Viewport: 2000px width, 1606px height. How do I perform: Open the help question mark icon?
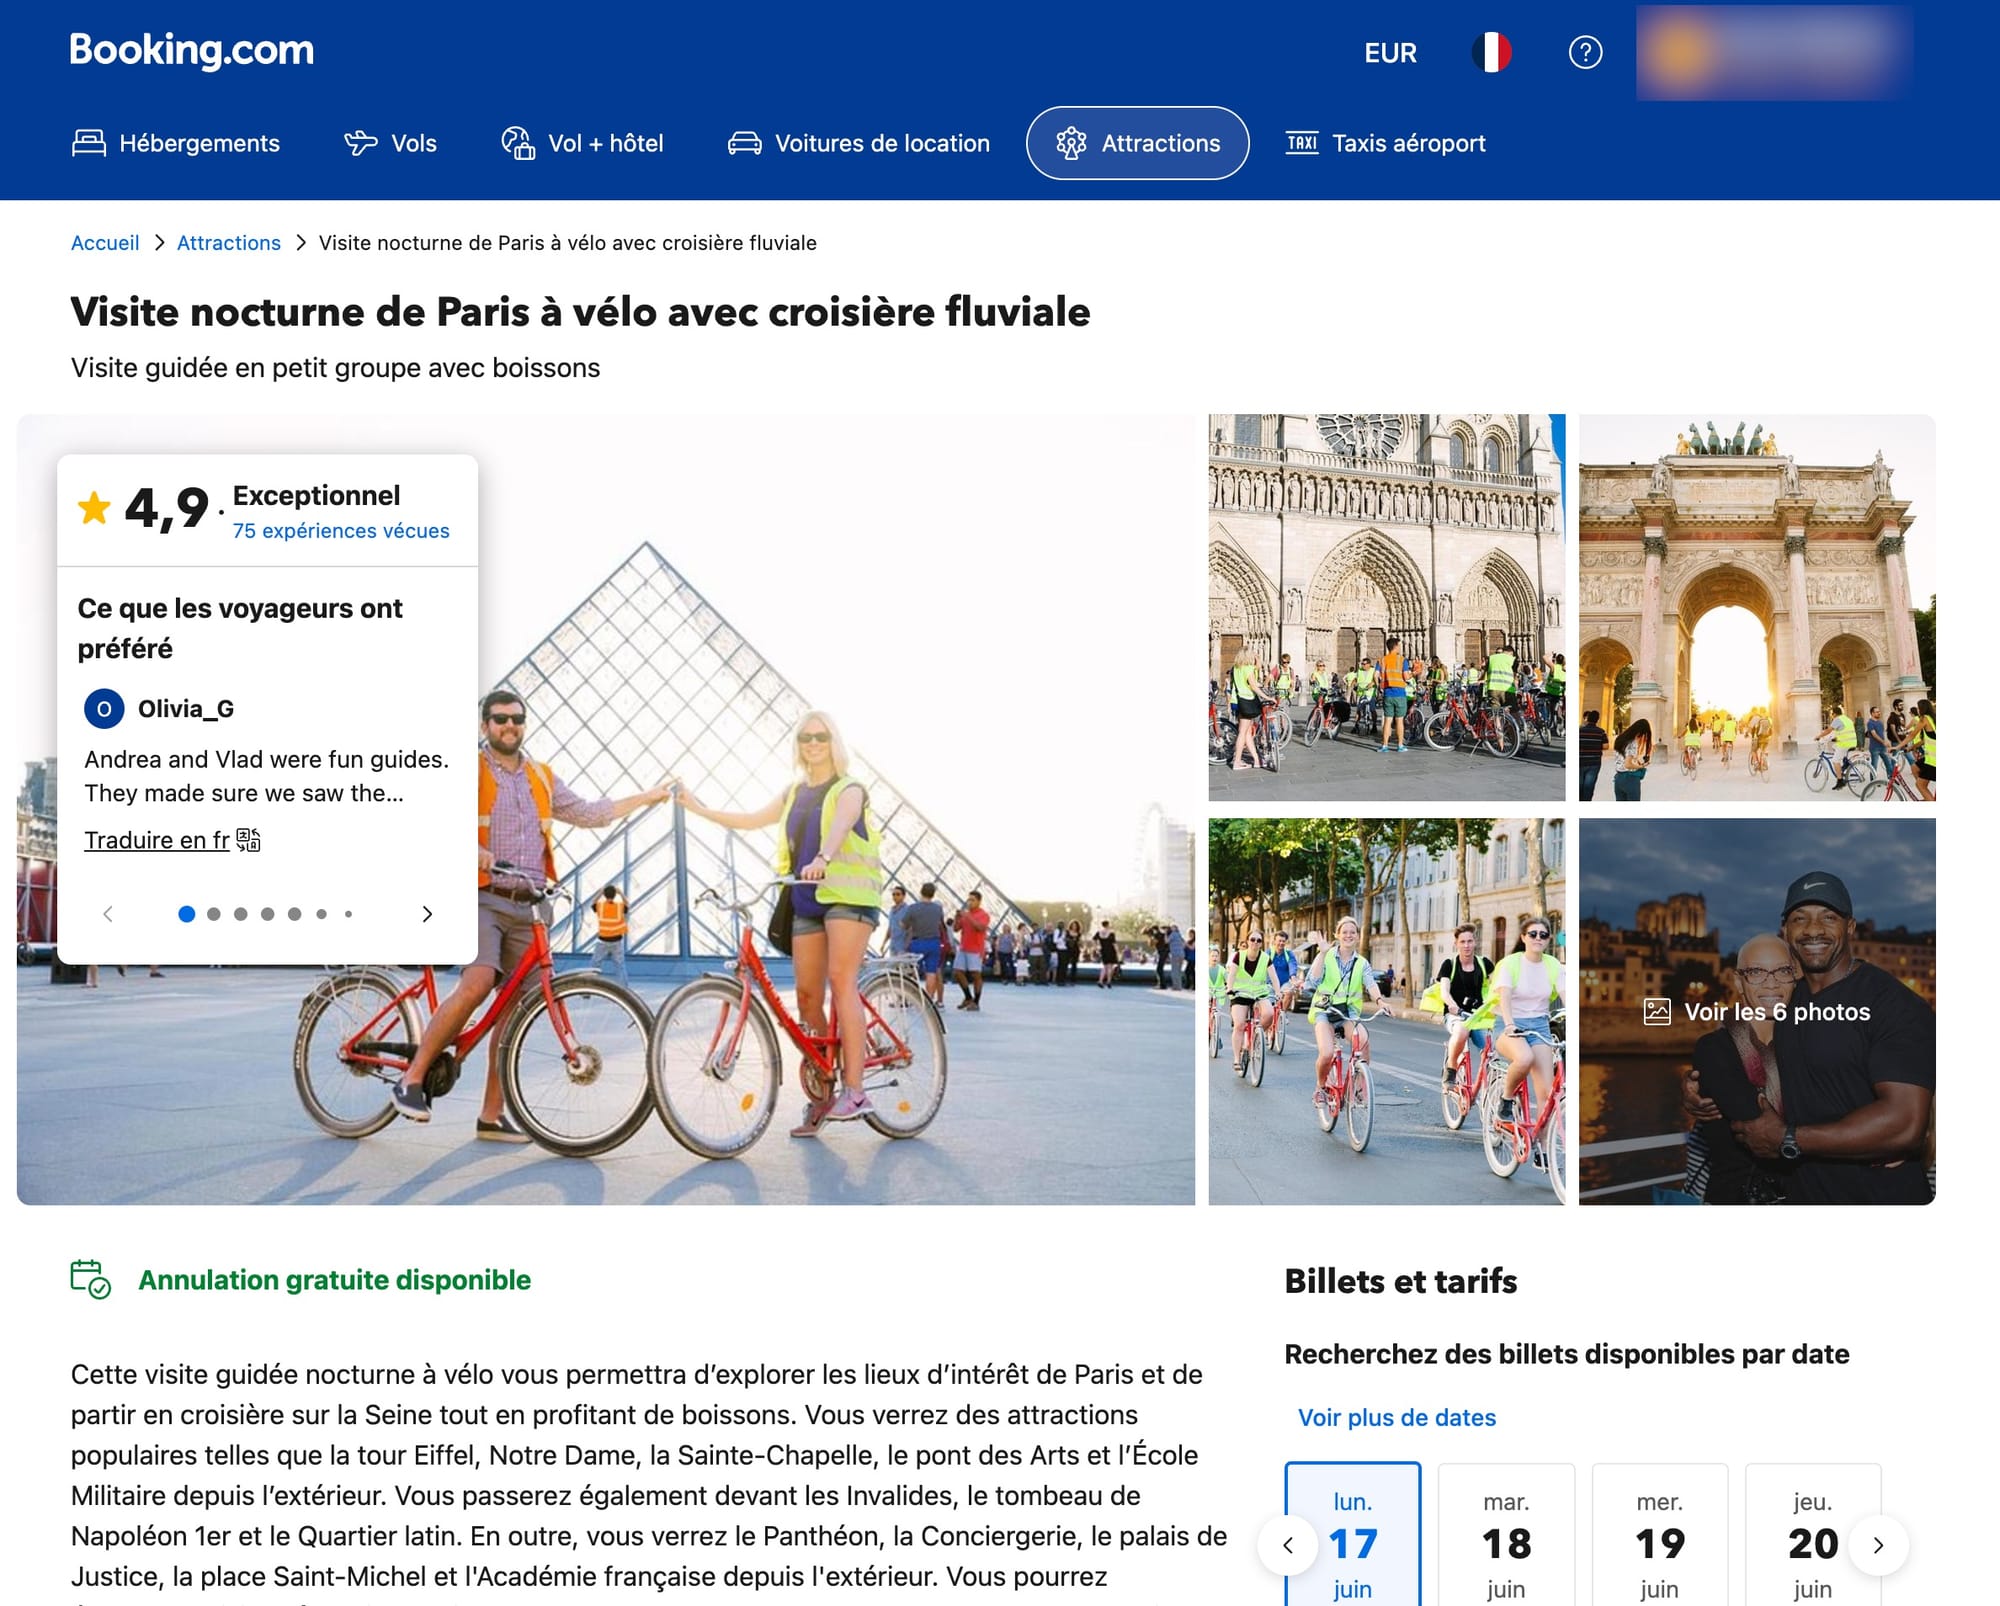(x=1585, y=52)
